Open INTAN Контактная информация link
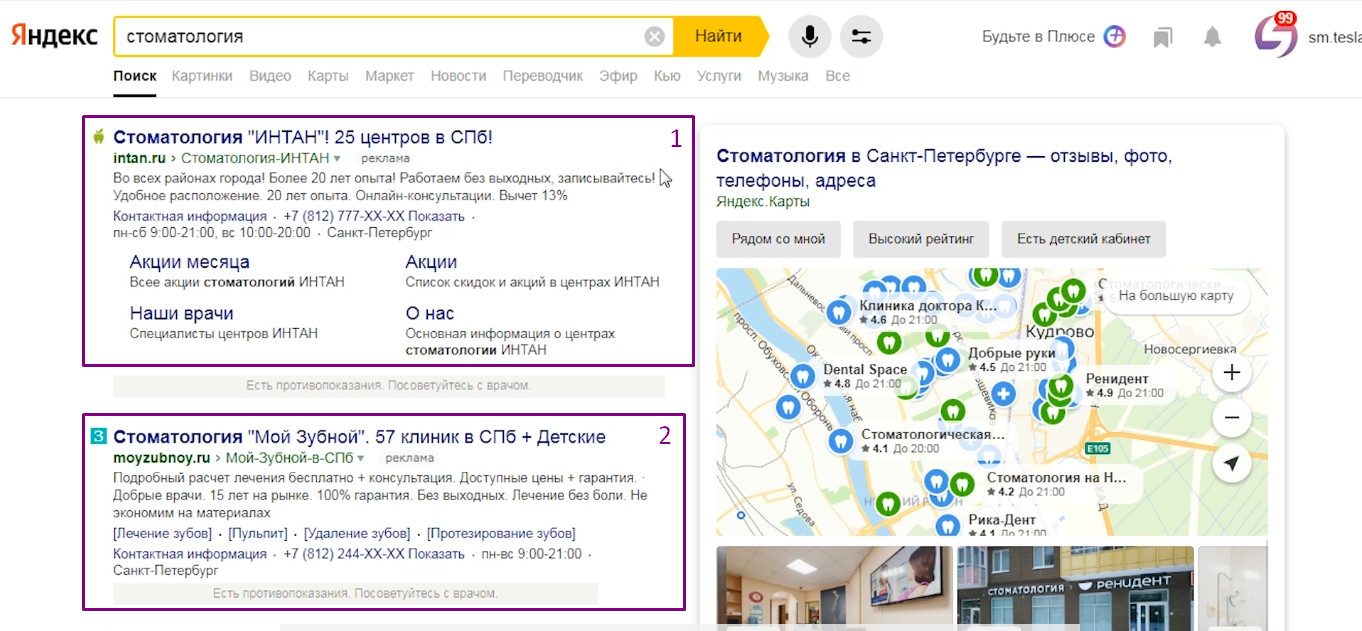This screenshot has height=631, width=1362. coord(190,216)
